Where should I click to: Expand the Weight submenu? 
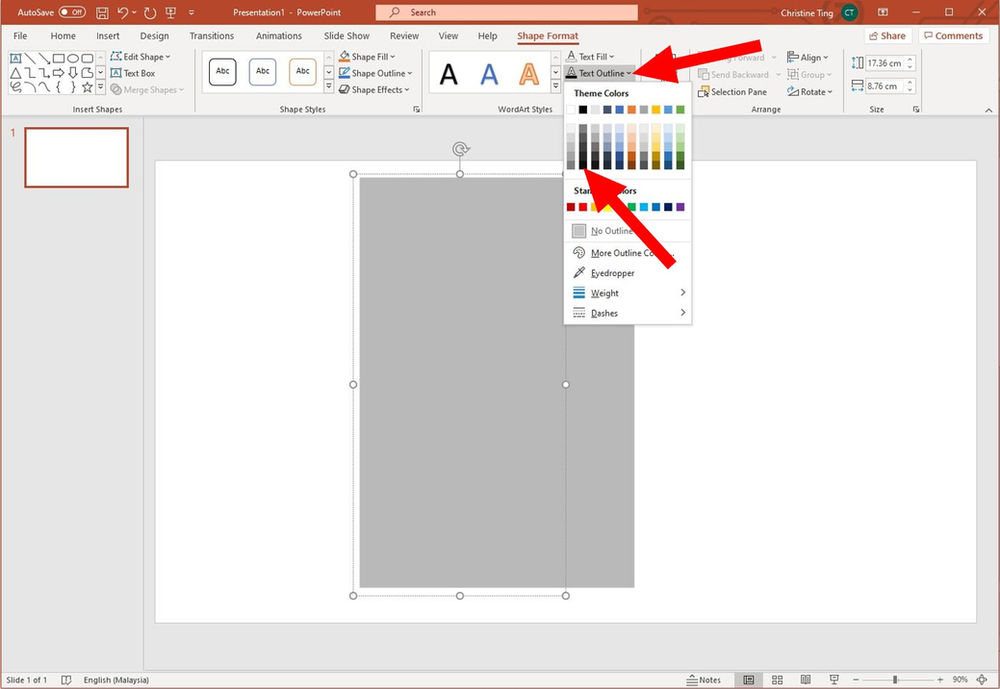pos(605,292)
